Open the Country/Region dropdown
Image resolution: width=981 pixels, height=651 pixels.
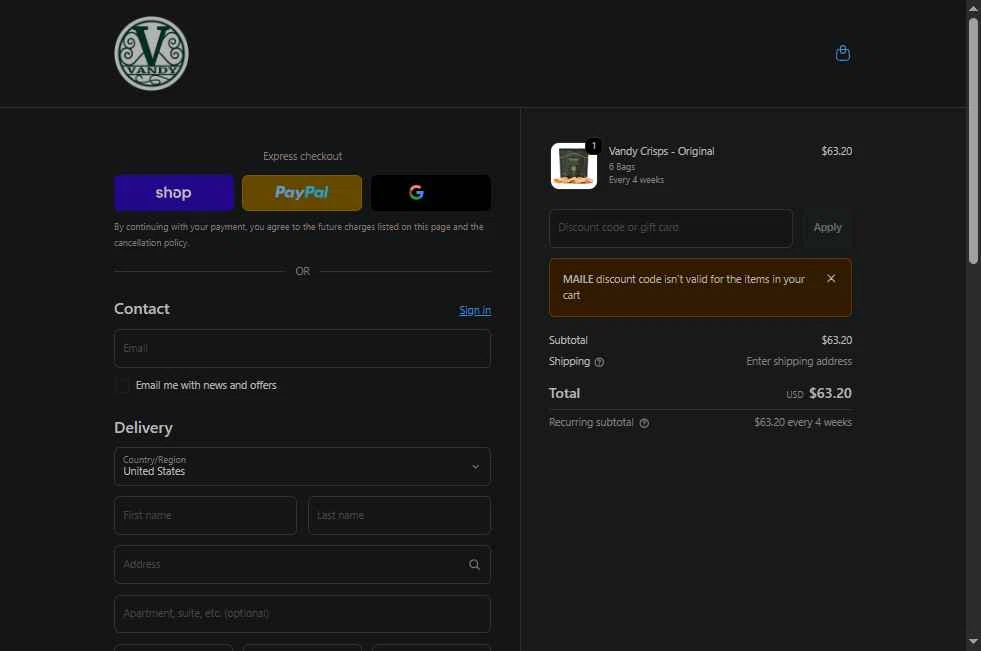(x=302, y=466)
